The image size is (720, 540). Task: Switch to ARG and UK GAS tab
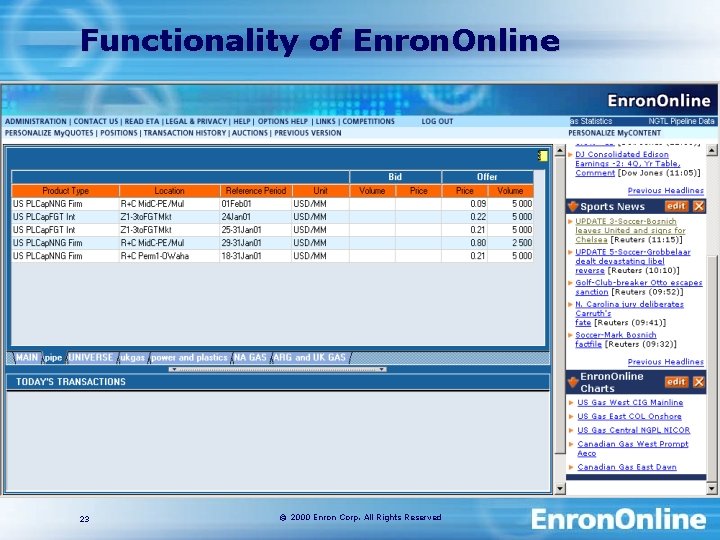(309, 358)
